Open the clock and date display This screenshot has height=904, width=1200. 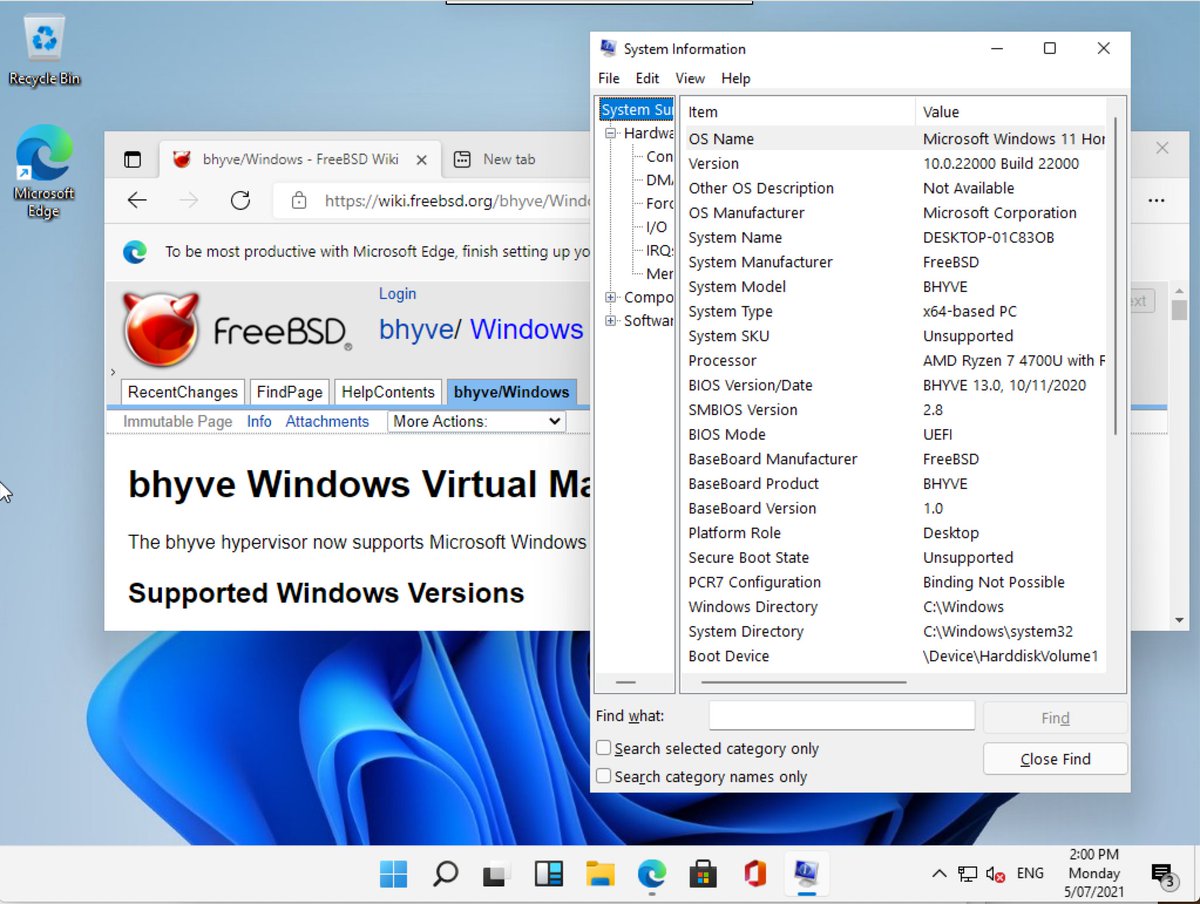(1094, 873)
